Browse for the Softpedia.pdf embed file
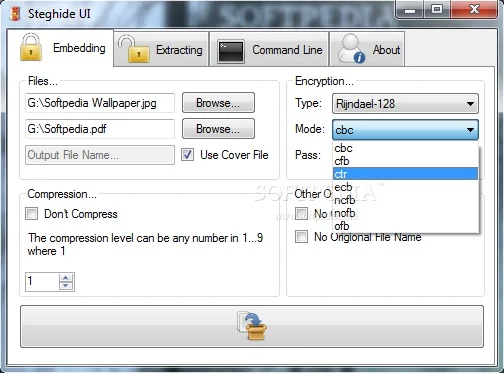 point(218,129)
